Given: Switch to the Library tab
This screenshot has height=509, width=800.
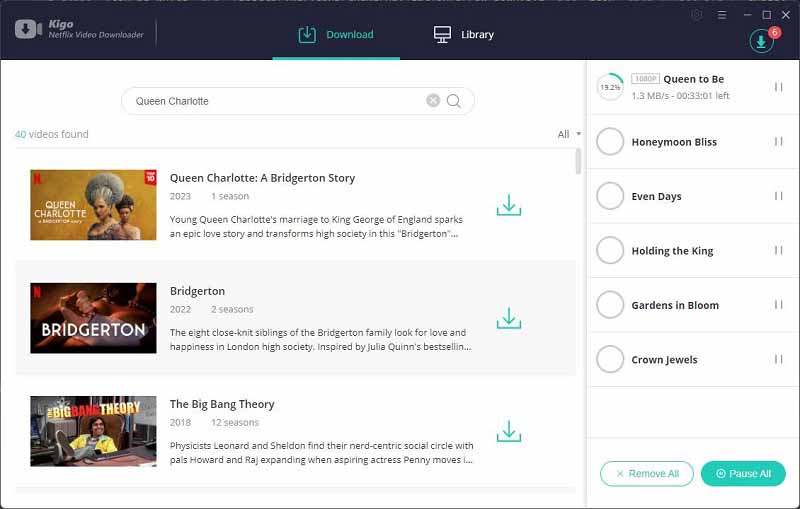Looking at the screenshot, I should click(x=464, y=35).
